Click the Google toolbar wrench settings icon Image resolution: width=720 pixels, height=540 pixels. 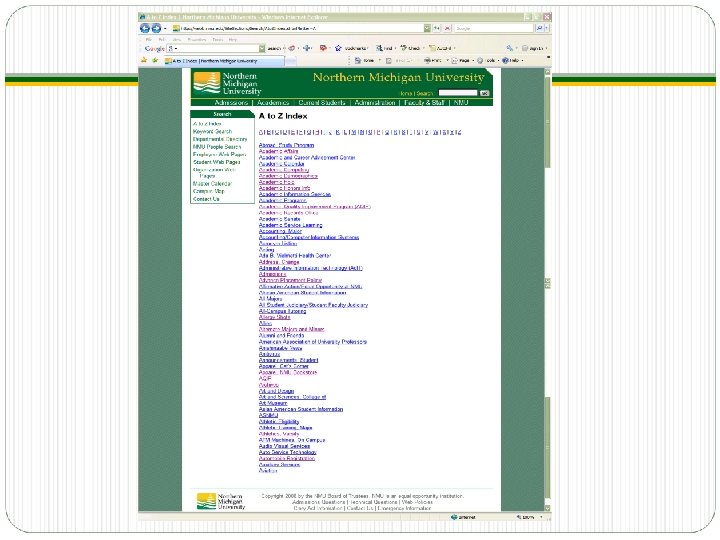(509, 48)
